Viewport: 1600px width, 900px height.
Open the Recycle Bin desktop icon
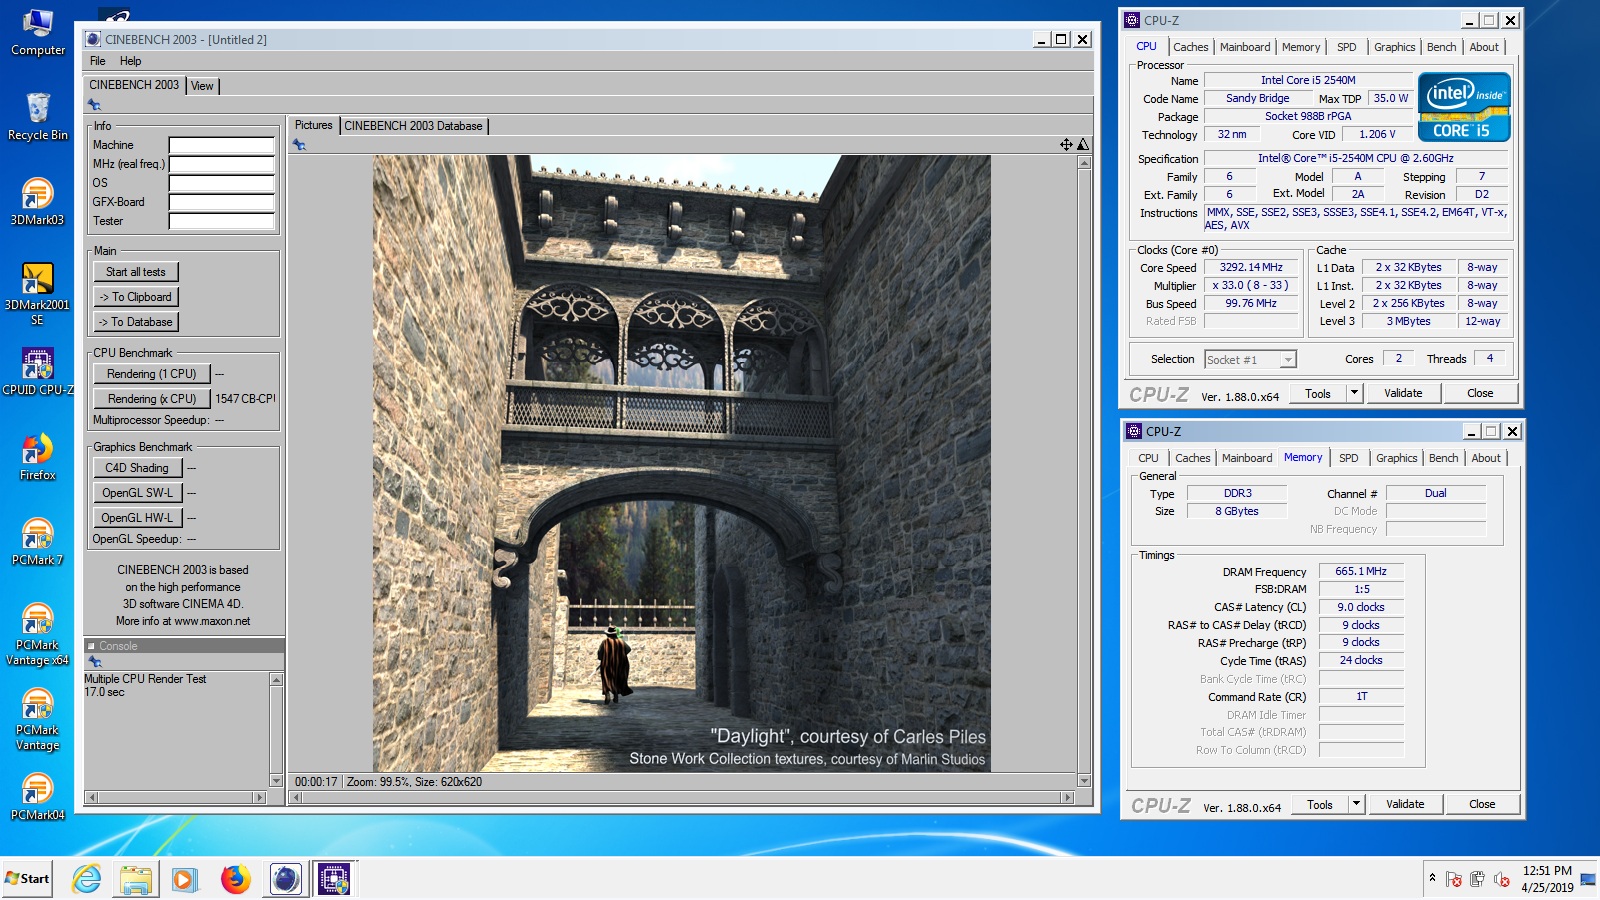pyautogui.click(x=38, y=117)
